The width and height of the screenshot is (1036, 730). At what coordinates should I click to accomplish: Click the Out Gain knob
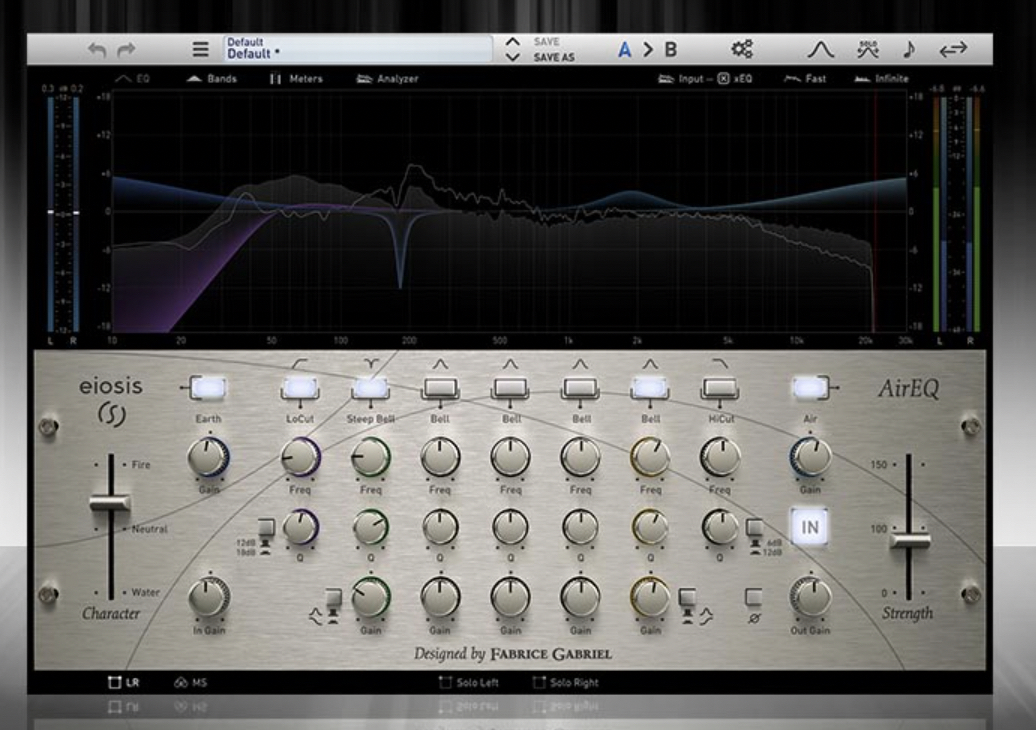click(810, 597)
